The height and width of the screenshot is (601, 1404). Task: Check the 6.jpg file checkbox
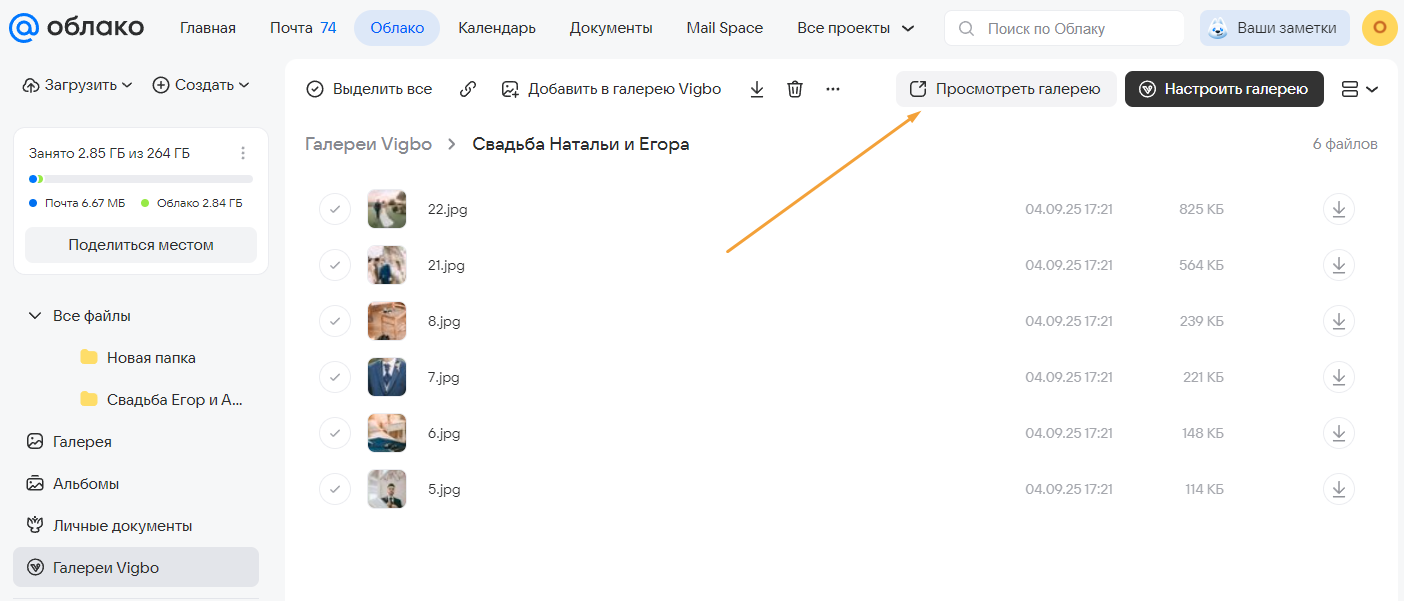335,434
